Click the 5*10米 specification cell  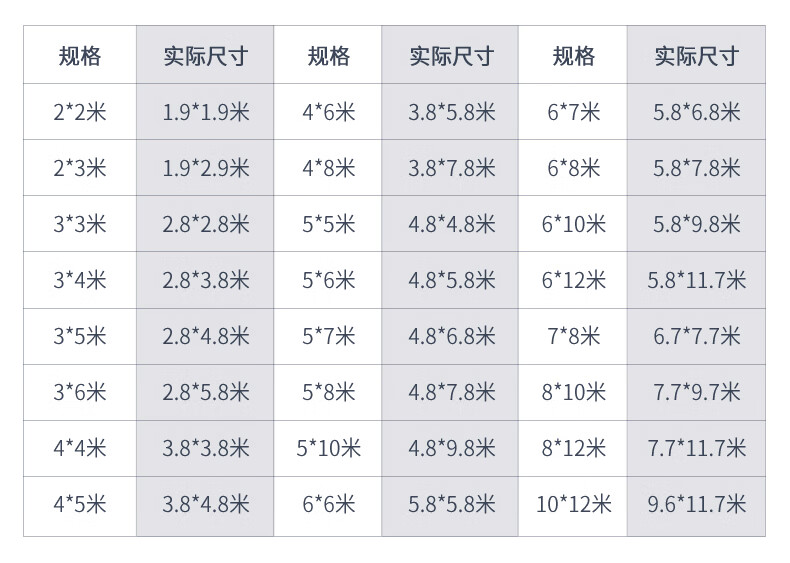tap(329, 448)
